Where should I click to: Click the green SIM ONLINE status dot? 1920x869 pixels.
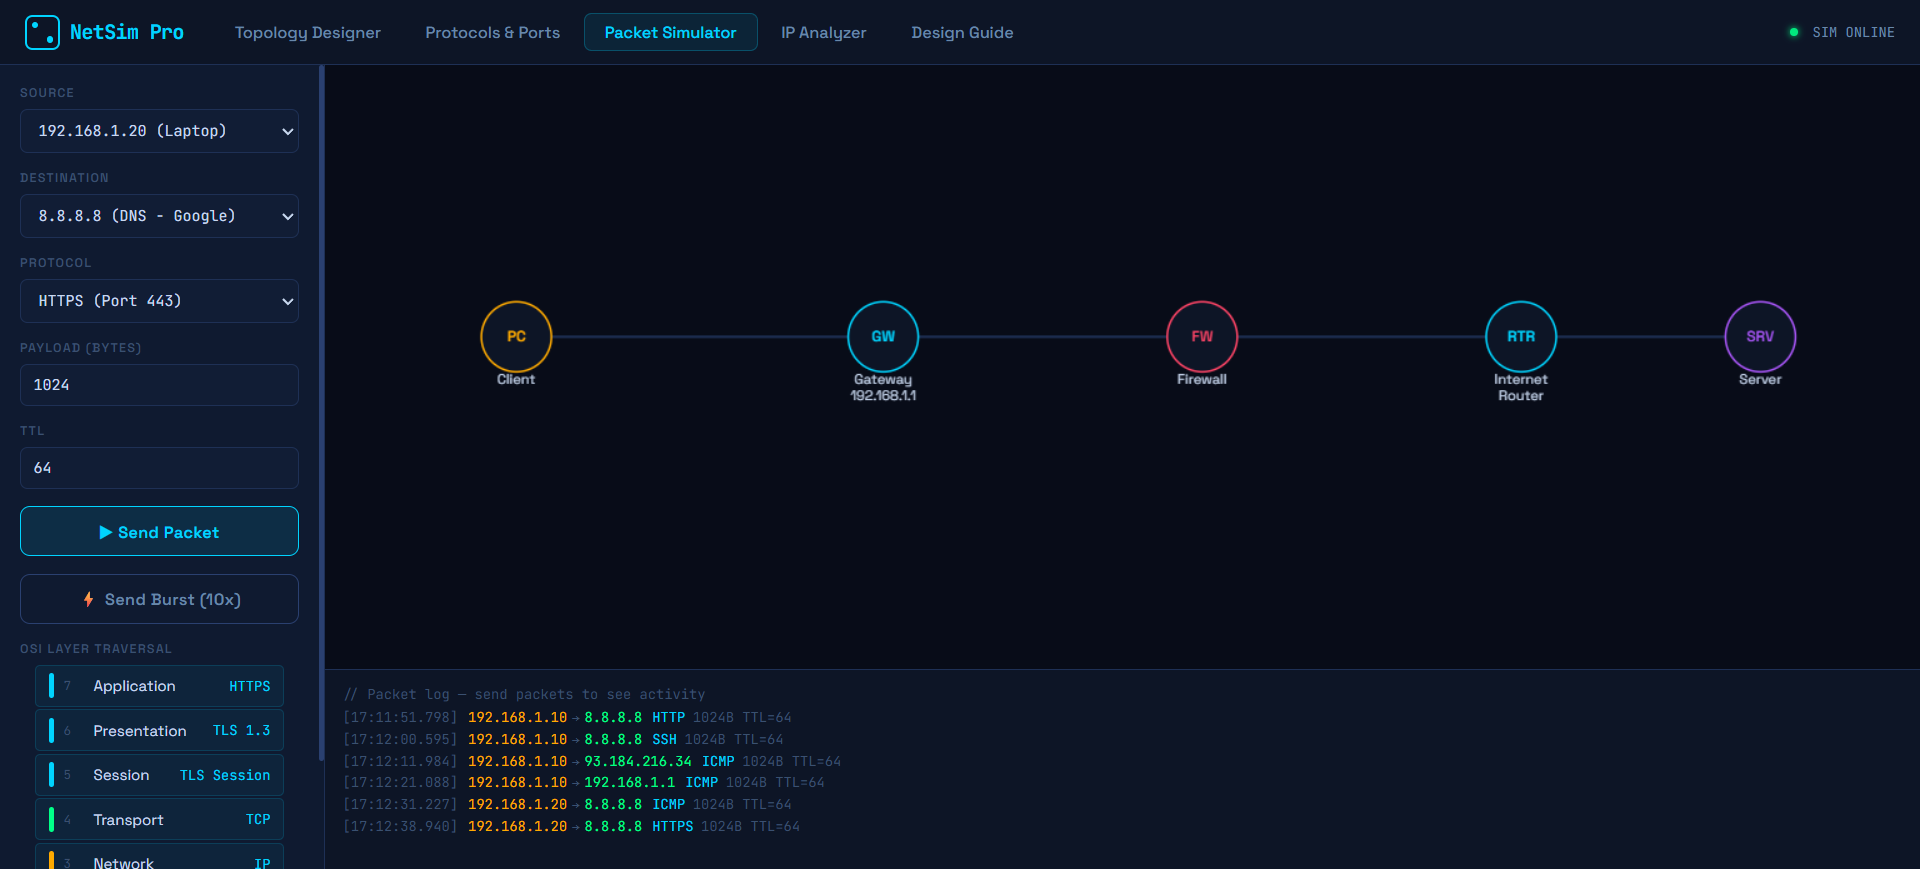click(x=1793, y=32)
